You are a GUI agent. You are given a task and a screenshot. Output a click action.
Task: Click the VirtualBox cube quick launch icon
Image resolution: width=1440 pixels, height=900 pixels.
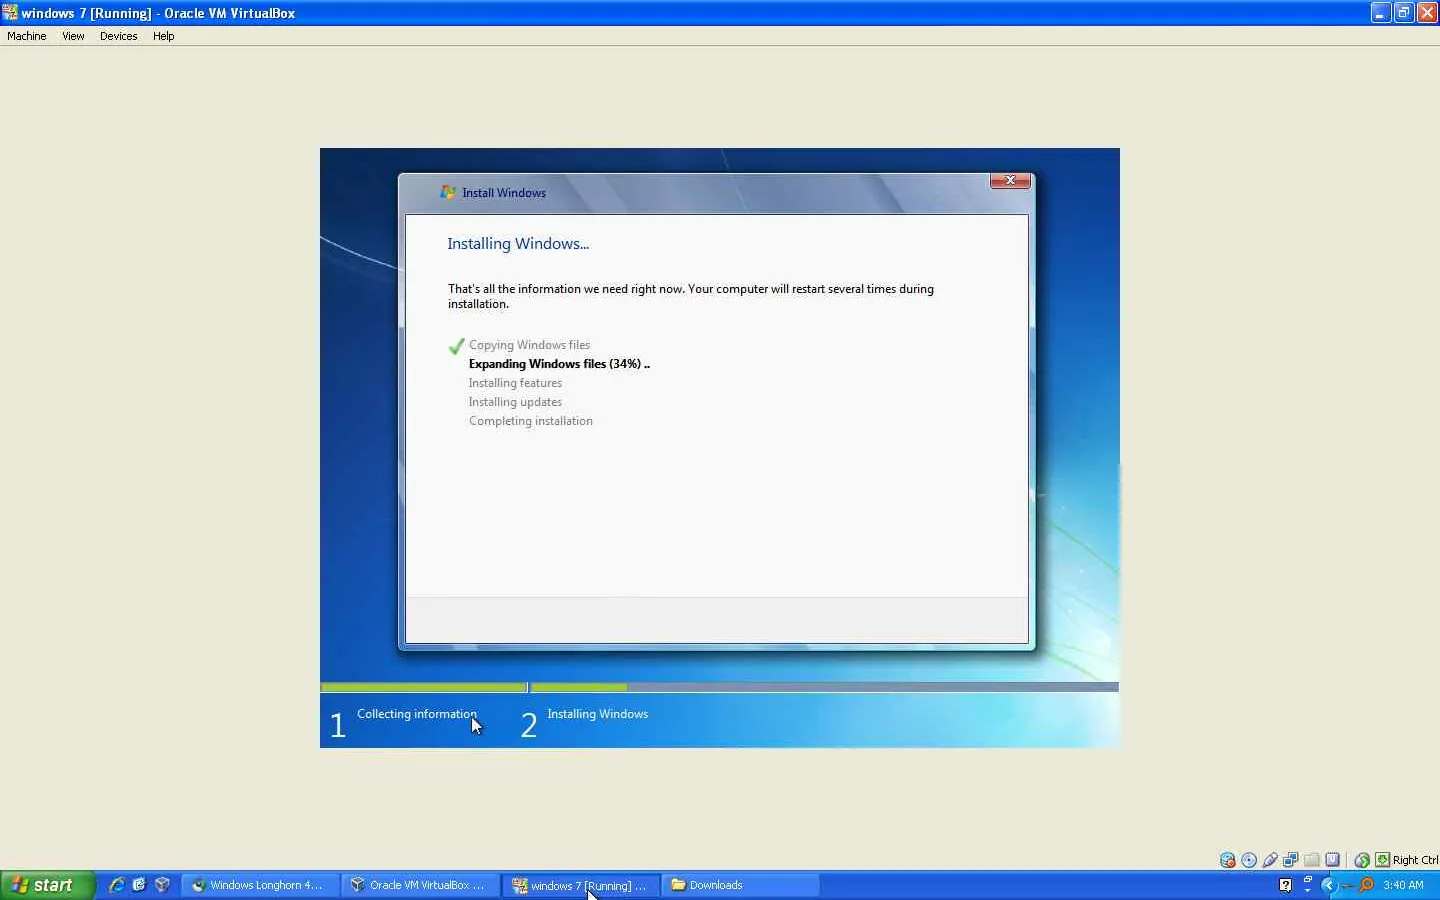(162, 885)
